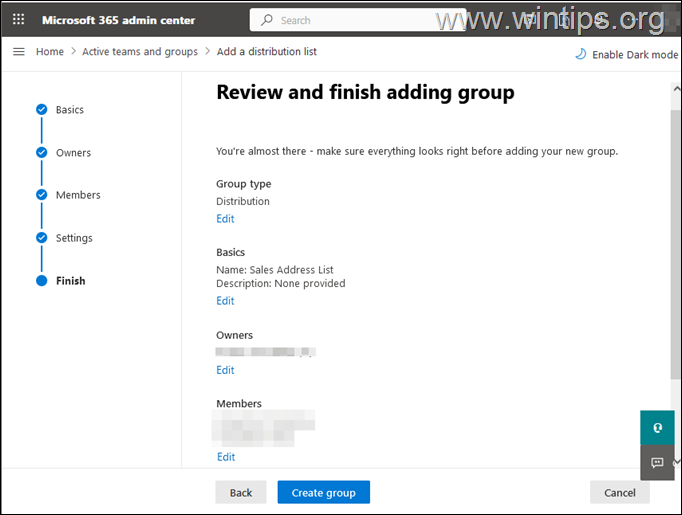This screenshot has height=515, width=682.
Task: Click the Distribution group type value
Action: coord(243,201)
